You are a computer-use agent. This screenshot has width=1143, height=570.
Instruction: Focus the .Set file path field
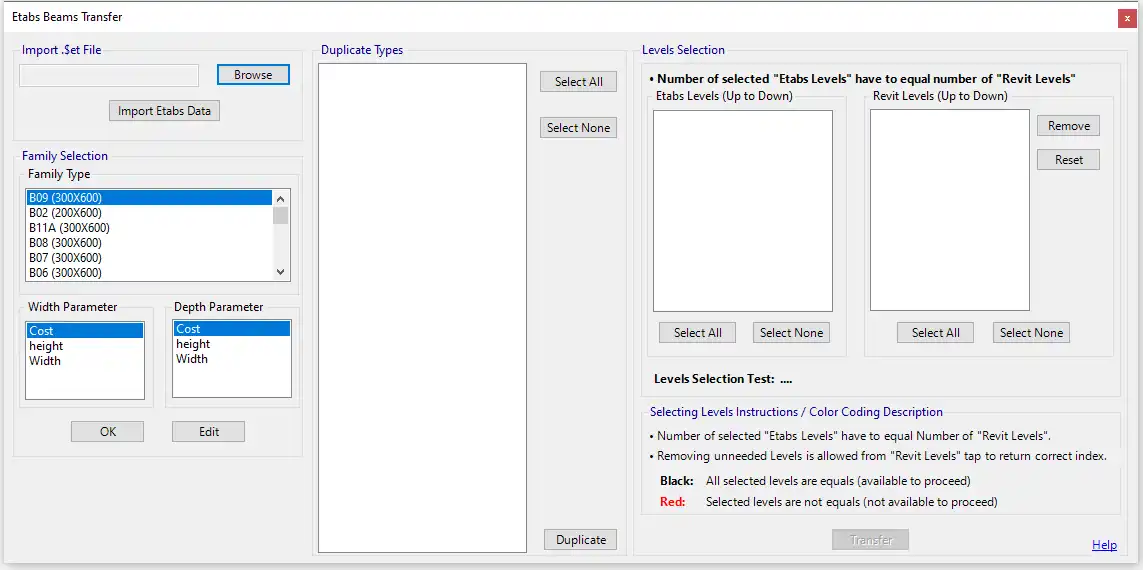point(109,75)
